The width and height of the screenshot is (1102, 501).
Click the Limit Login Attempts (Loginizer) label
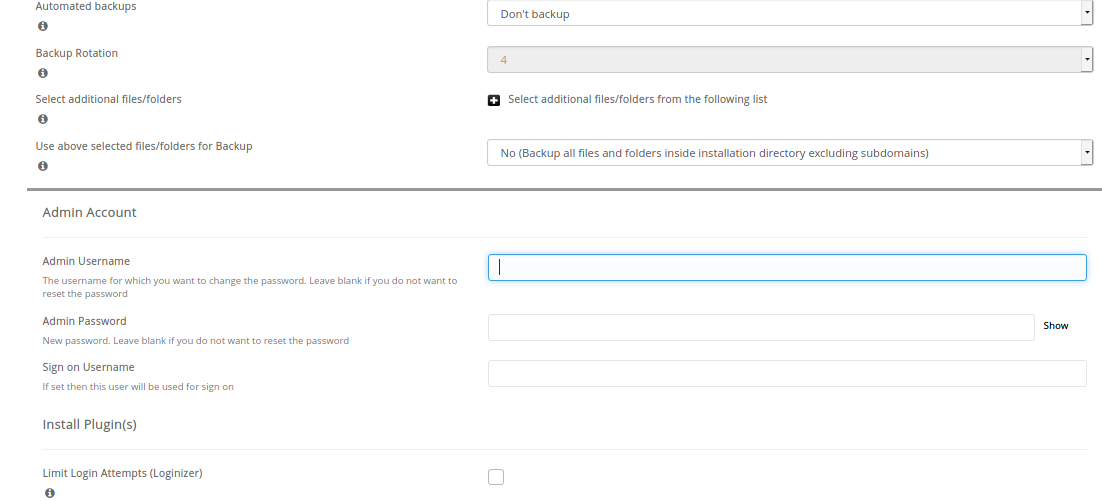click(x=122, y=474)
